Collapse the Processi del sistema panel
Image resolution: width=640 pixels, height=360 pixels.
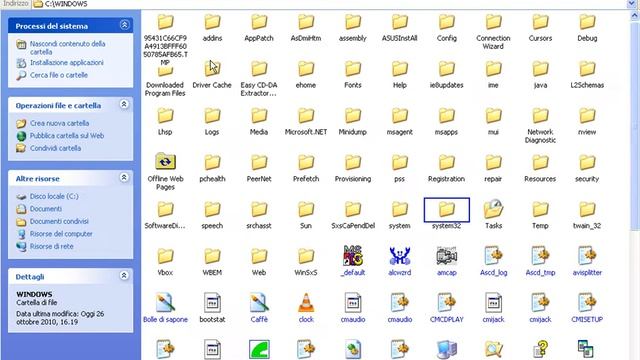click(124, 25)
